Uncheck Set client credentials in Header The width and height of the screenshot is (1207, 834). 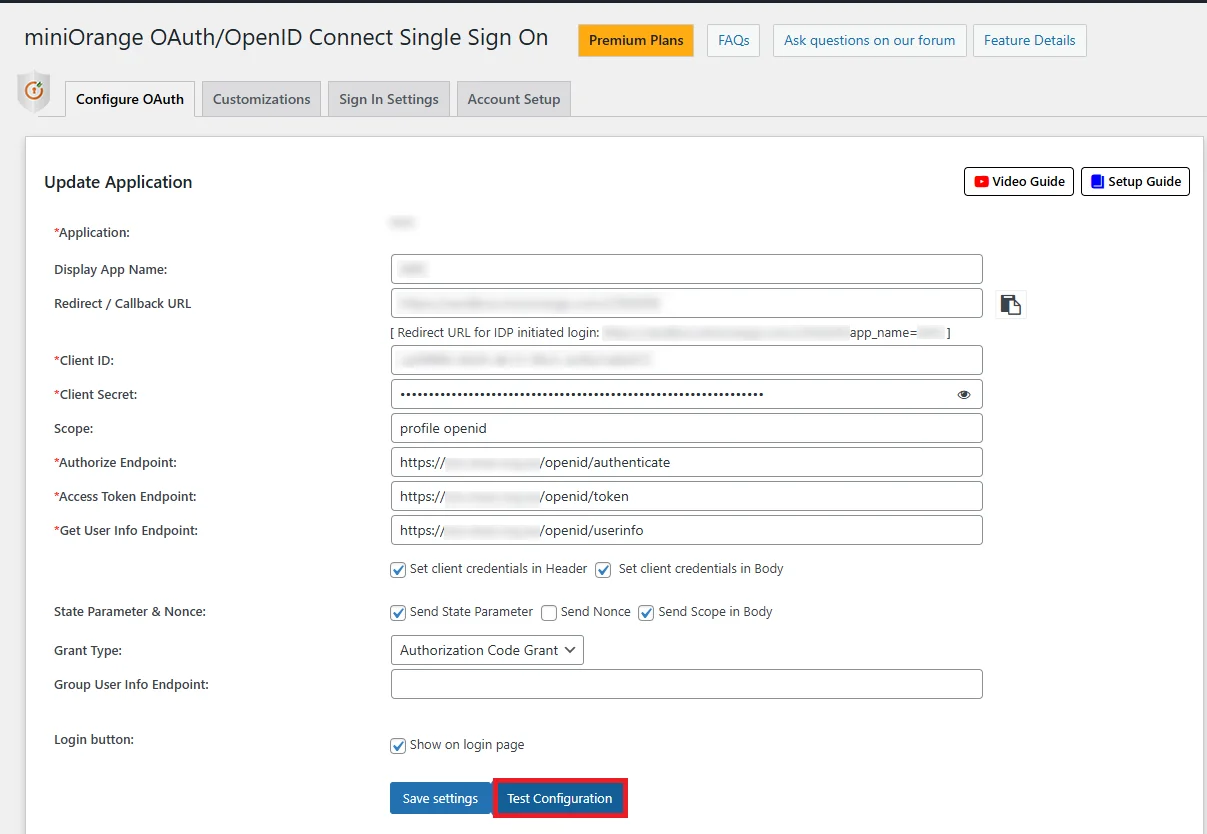pos(398,568)
